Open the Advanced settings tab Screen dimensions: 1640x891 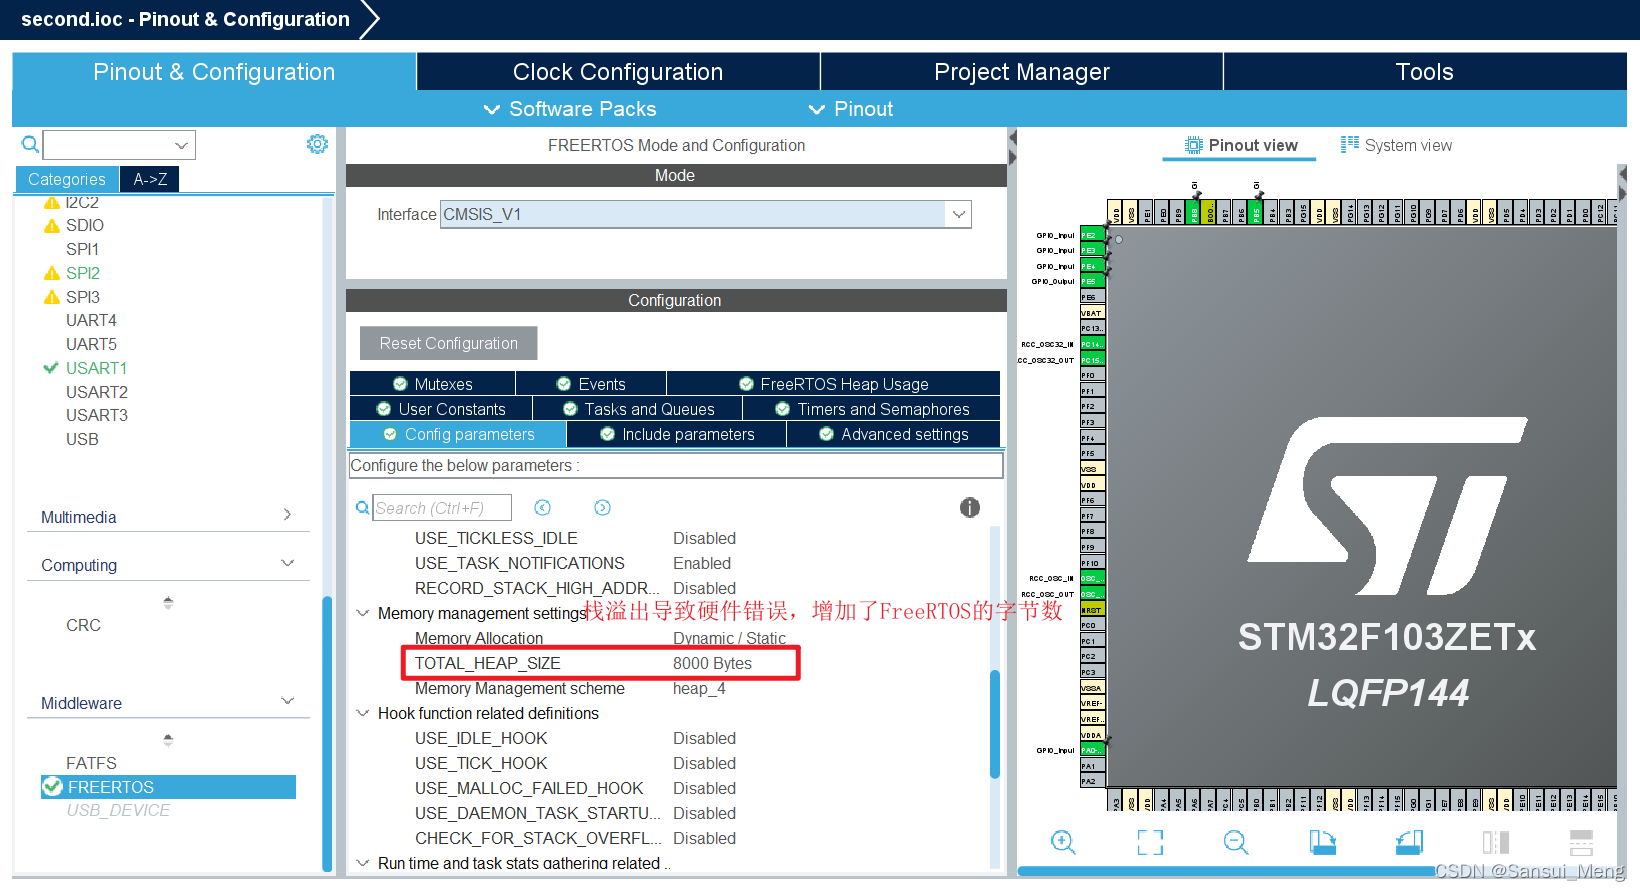(894, 434)
